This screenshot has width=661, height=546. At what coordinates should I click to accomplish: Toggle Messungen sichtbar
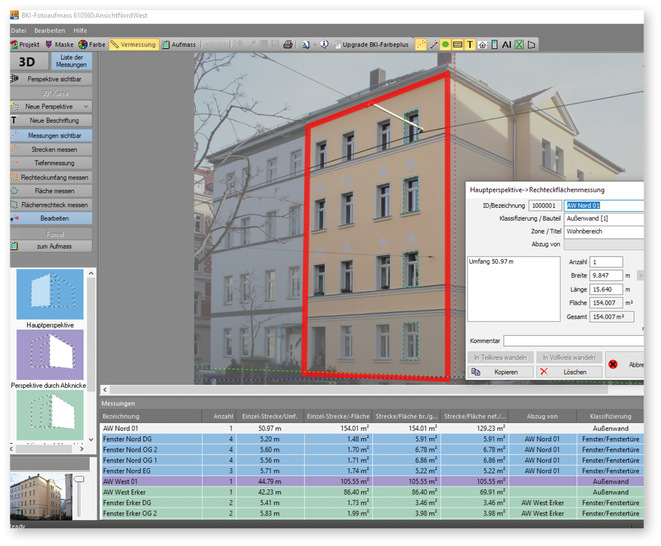53,135
